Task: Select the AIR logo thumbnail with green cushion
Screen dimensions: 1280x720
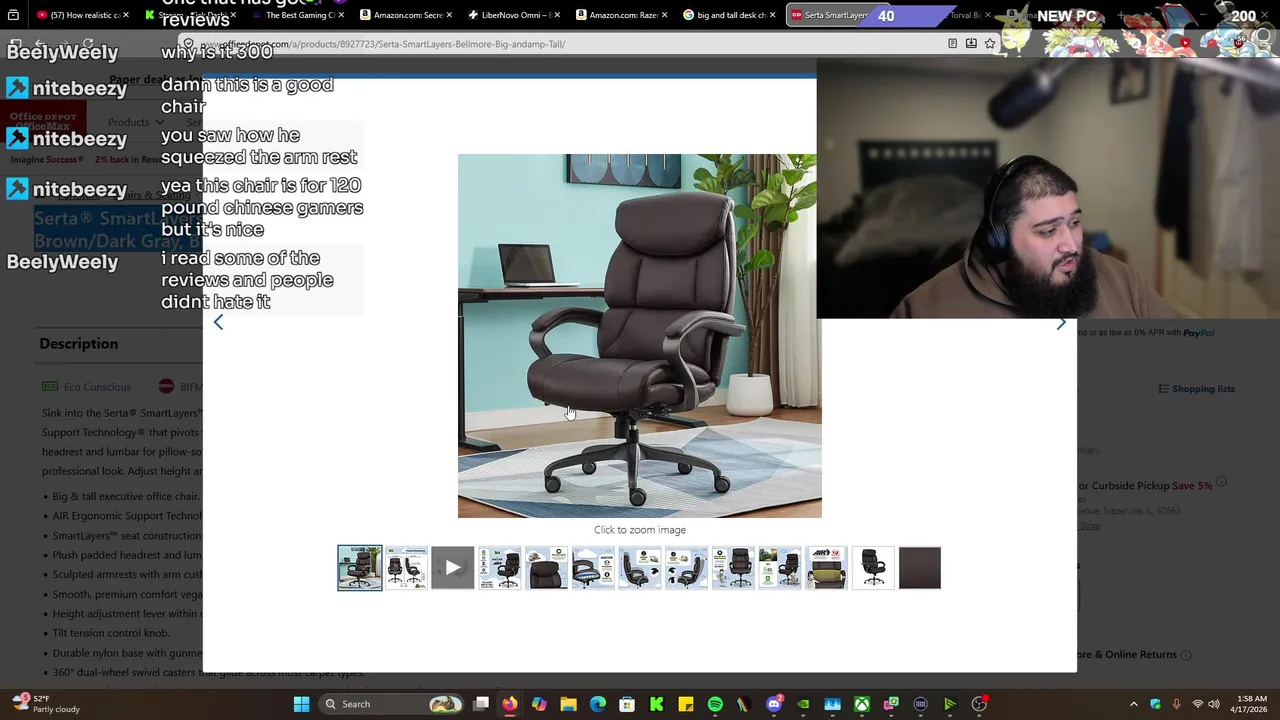Action: click(x=826, y=568)
